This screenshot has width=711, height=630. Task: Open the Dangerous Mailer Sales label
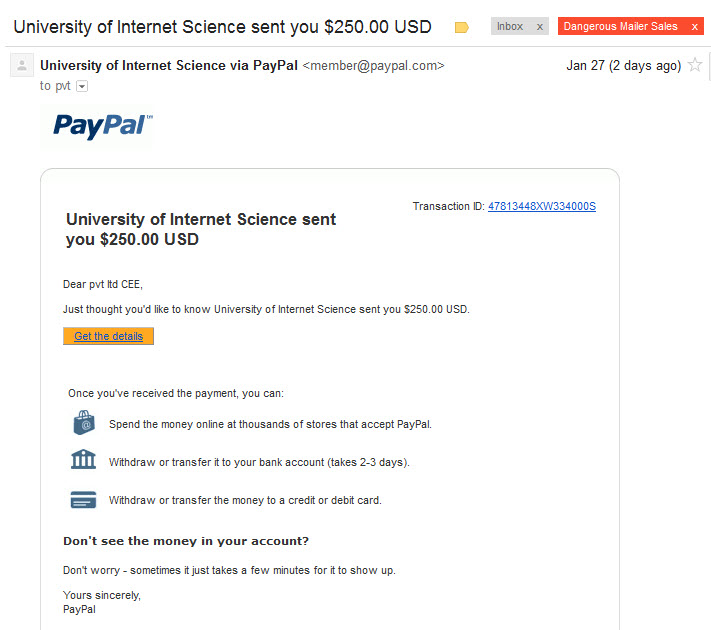tap(620, 26)
